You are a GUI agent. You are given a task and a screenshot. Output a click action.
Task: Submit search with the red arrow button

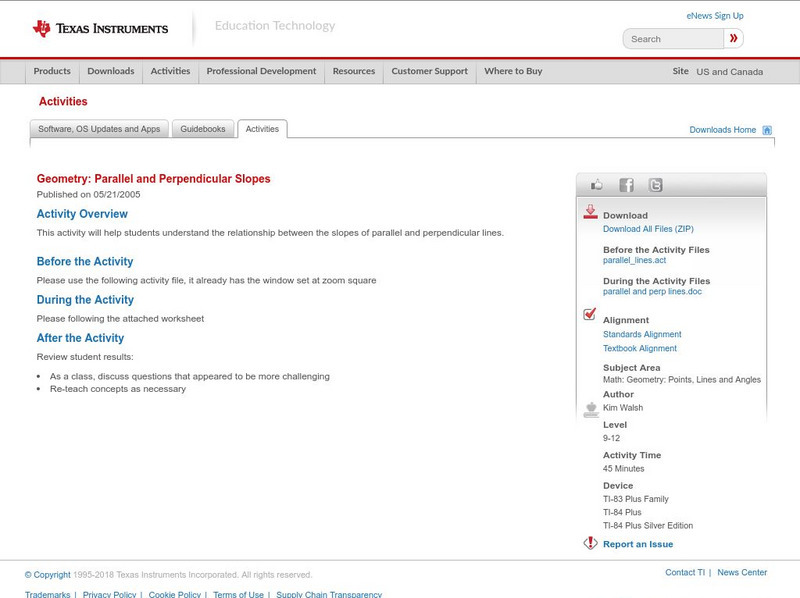734,39
